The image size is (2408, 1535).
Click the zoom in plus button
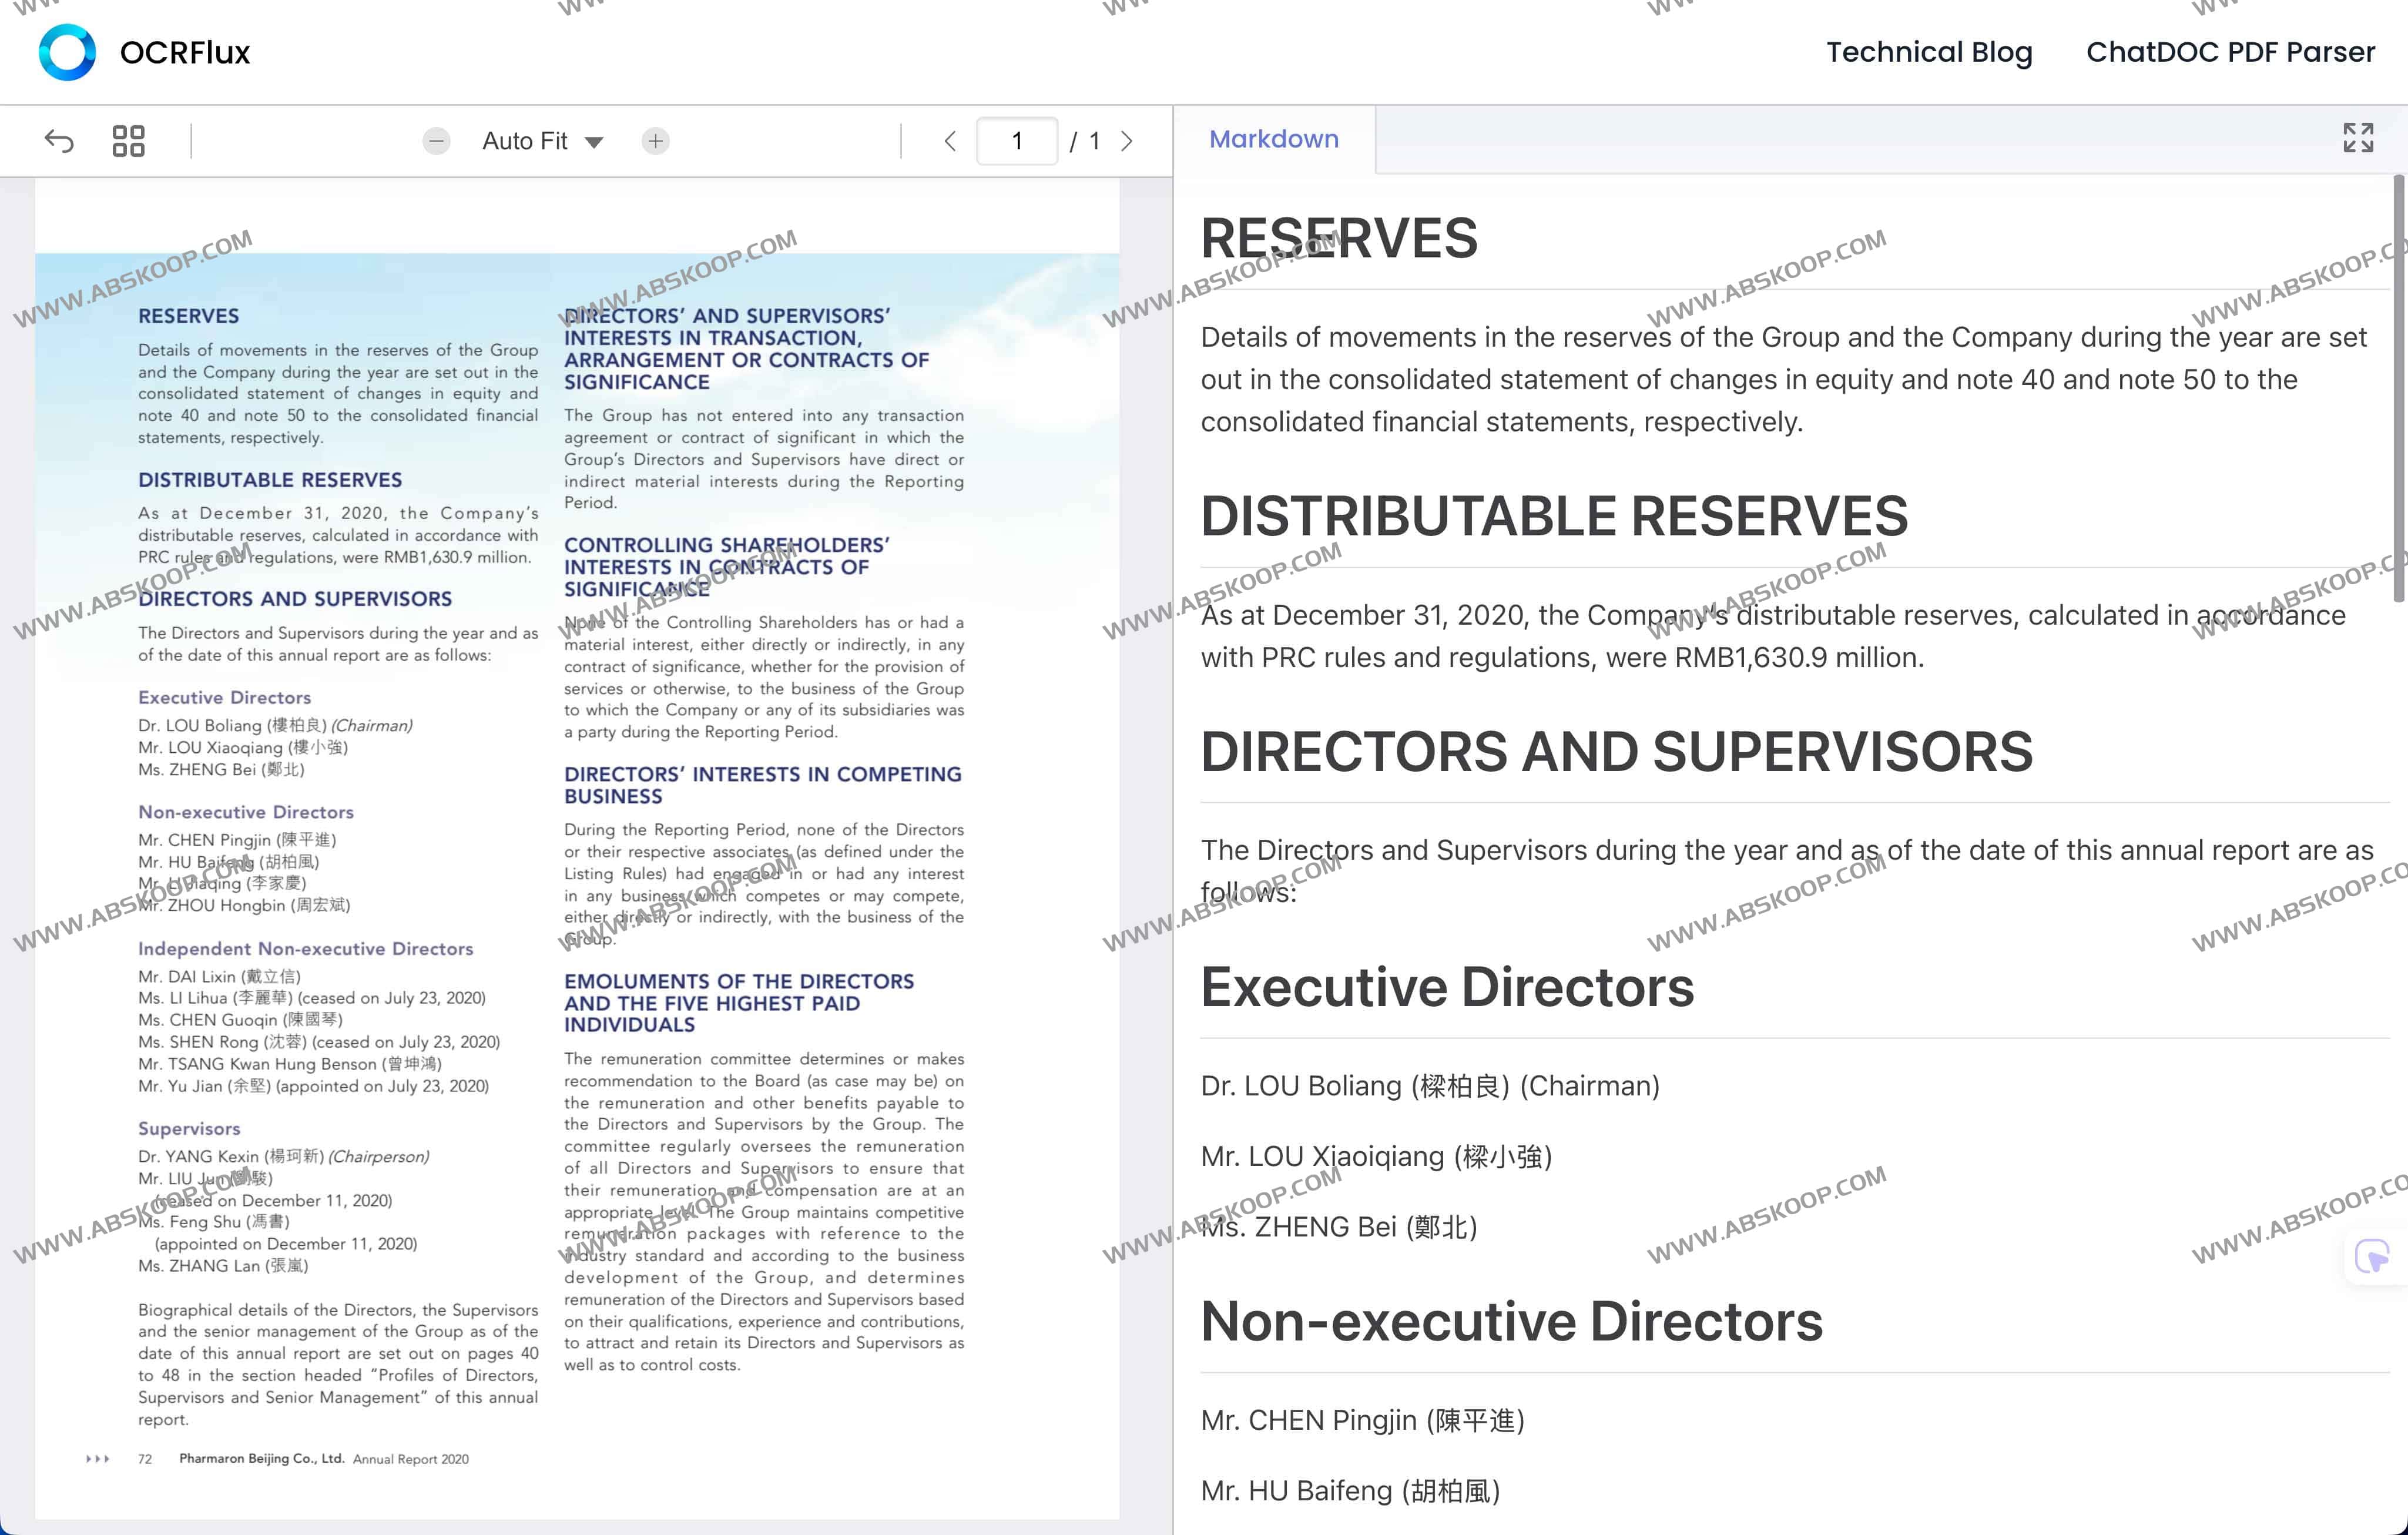[x=655, y=141]
